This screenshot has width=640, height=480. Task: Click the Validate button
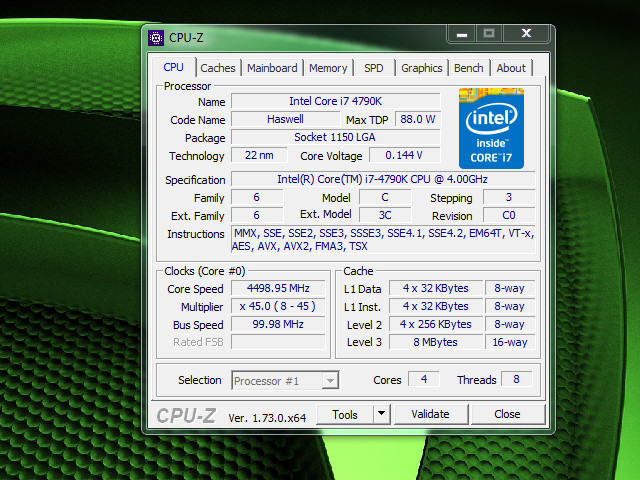coord(431,414)
